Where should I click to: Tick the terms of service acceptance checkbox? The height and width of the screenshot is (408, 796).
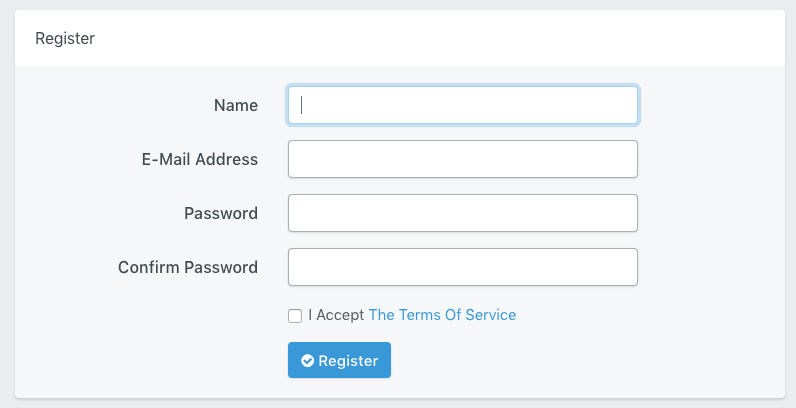click(295, 316)
